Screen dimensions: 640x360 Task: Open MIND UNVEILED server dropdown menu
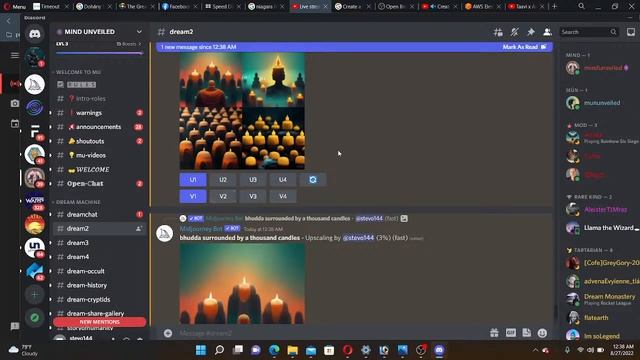coord(139,32)
